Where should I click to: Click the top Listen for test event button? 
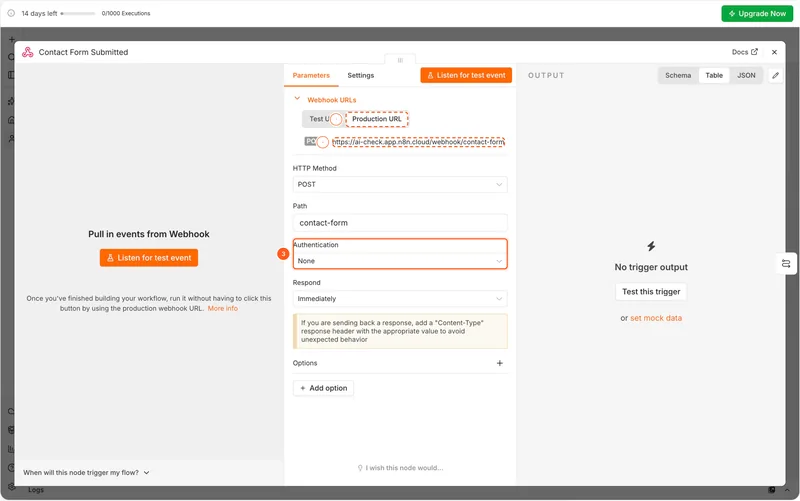(466, 75)
